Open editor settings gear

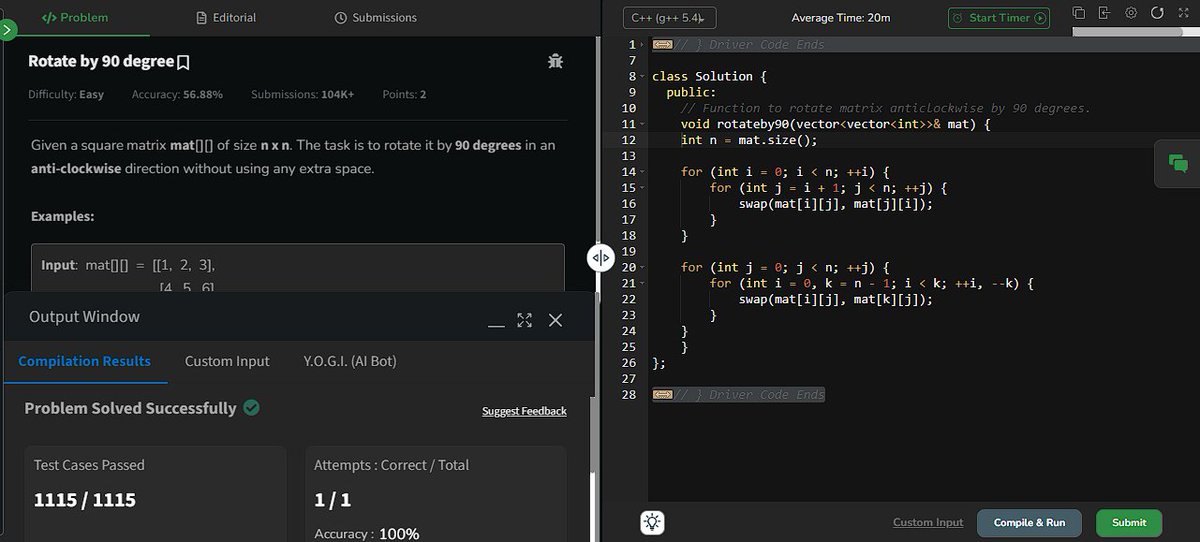pyautogui.click(x=1131, y=13)
